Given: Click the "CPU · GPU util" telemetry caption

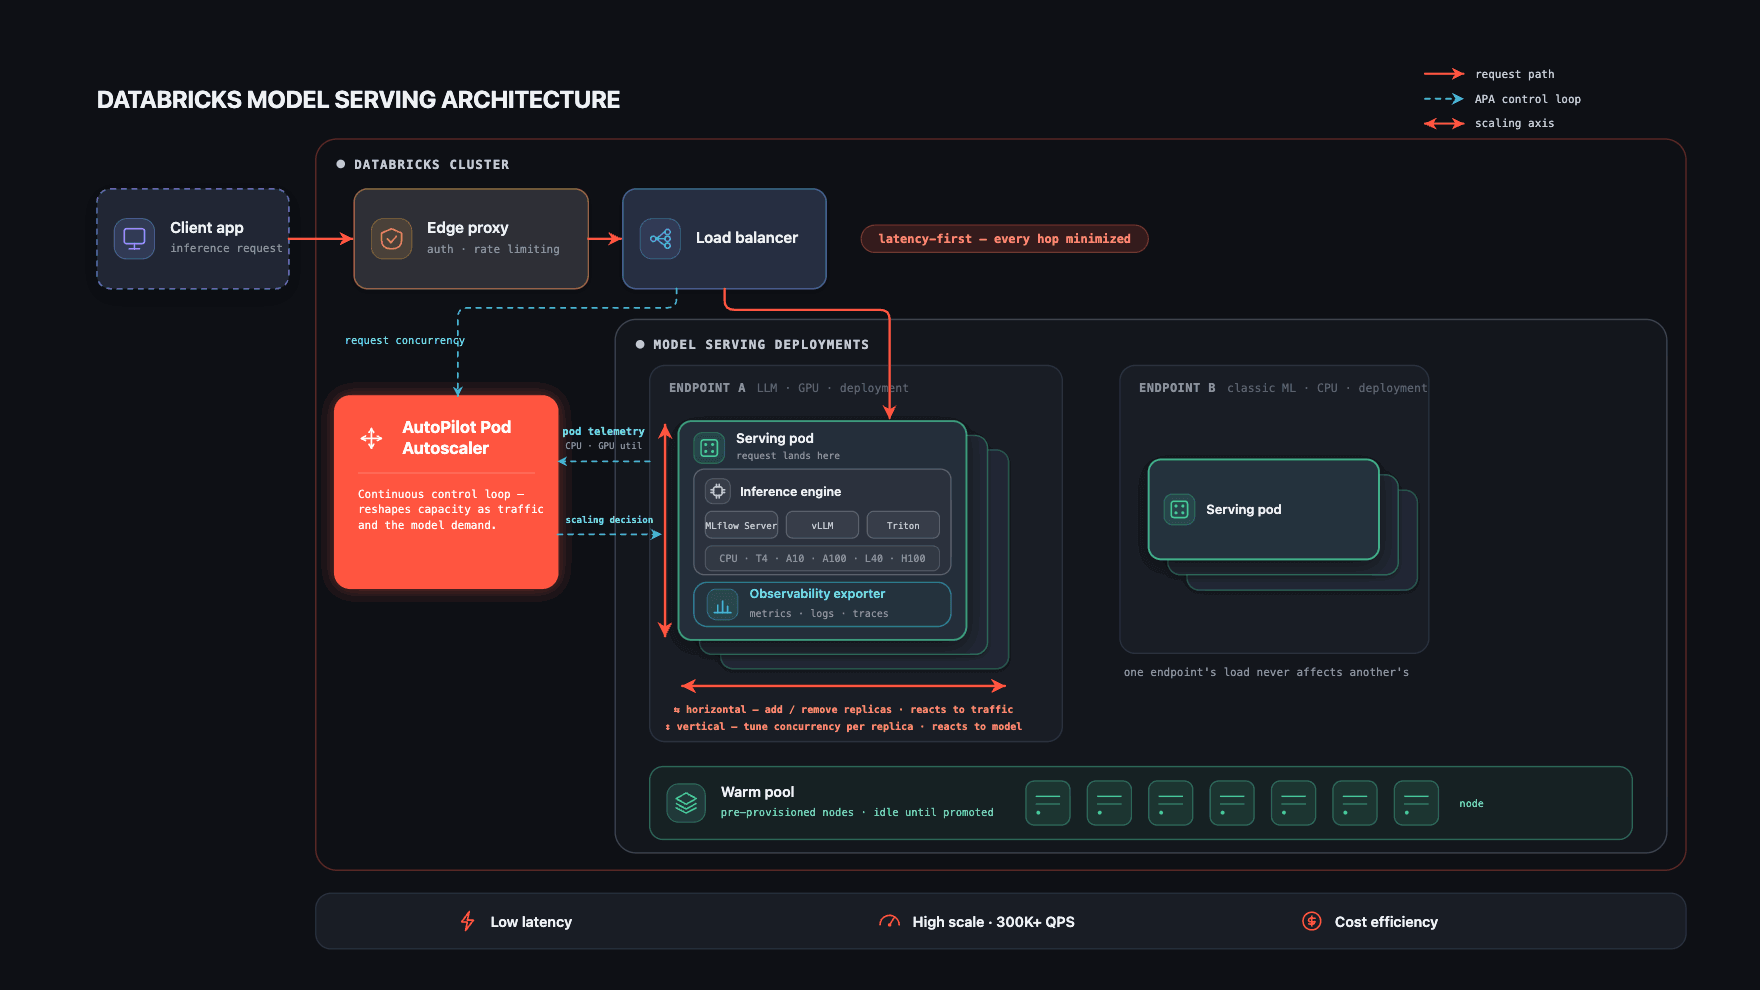Looking at the screenshot, I should tap(603, 446).
